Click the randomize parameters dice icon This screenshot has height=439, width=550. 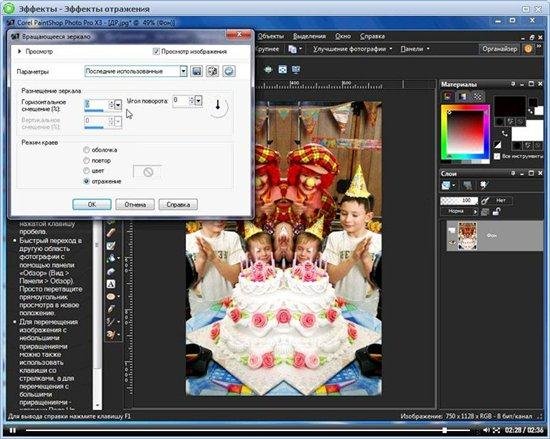tap(212, 71)
